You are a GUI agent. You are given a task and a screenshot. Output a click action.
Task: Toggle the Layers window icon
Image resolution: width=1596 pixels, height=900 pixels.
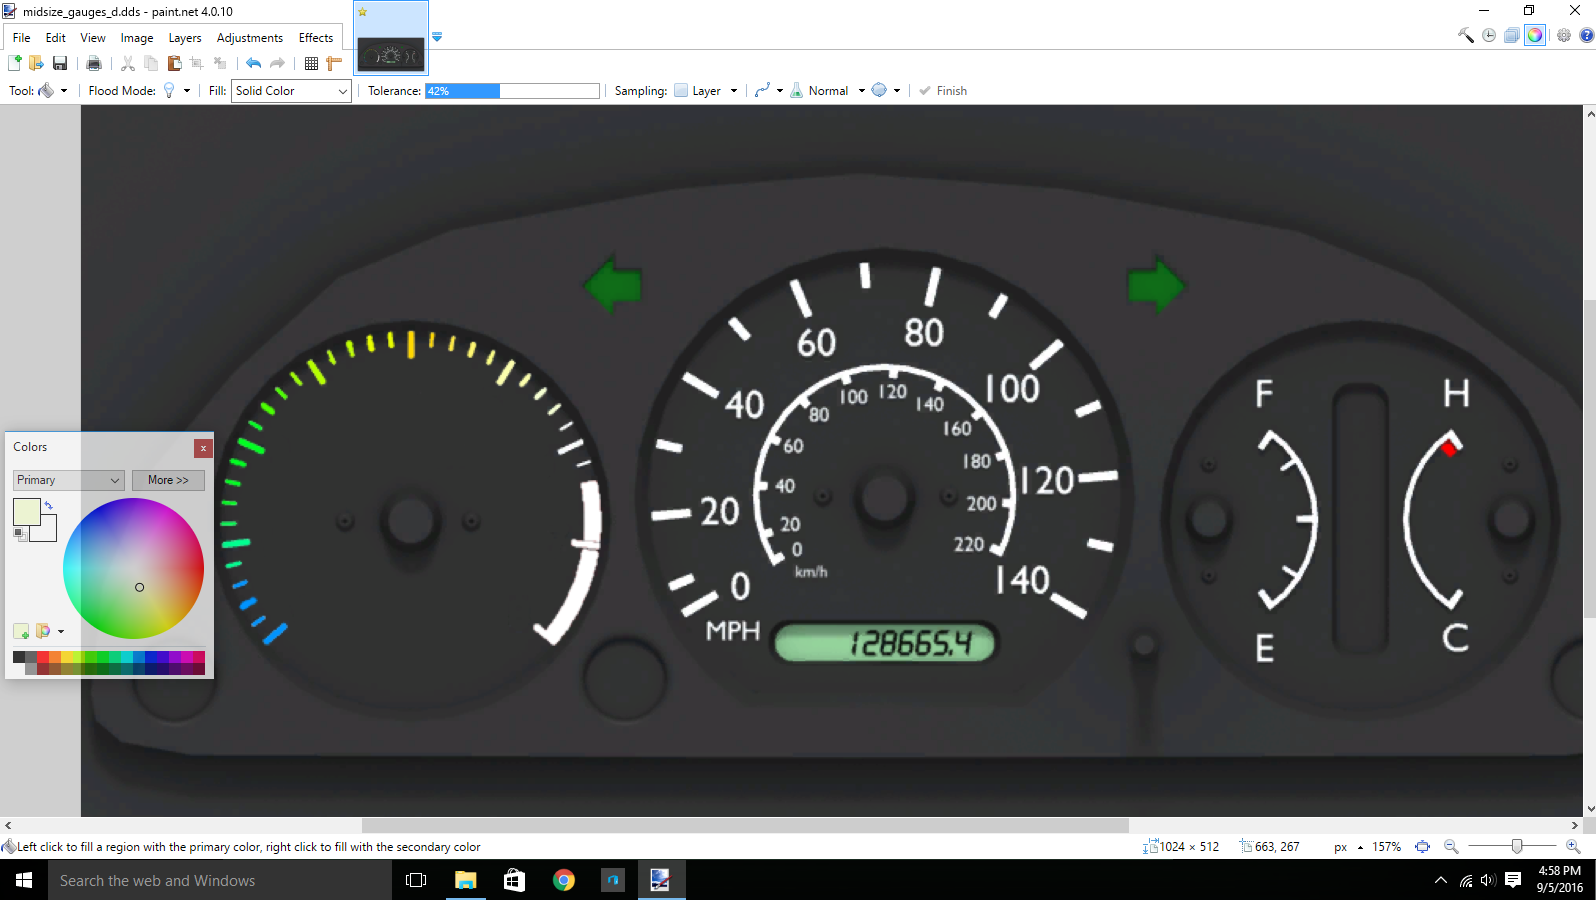(x=1512, y=35)
